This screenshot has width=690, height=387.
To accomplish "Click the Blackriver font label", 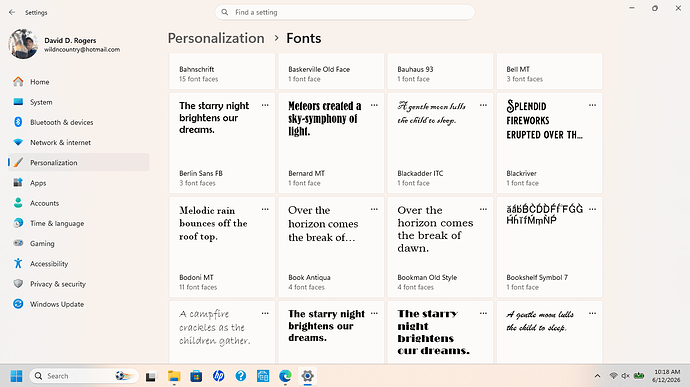I will click(x=521, y=173).
